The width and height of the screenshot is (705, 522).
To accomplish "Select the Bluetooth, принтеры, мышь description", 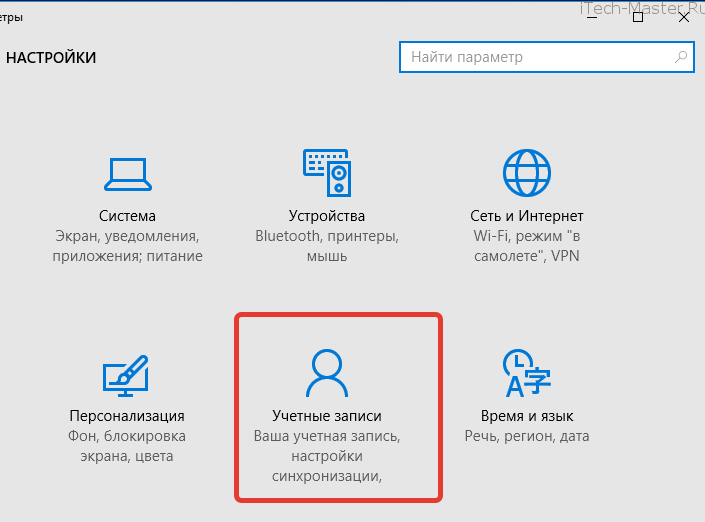I will coord(326,246).
